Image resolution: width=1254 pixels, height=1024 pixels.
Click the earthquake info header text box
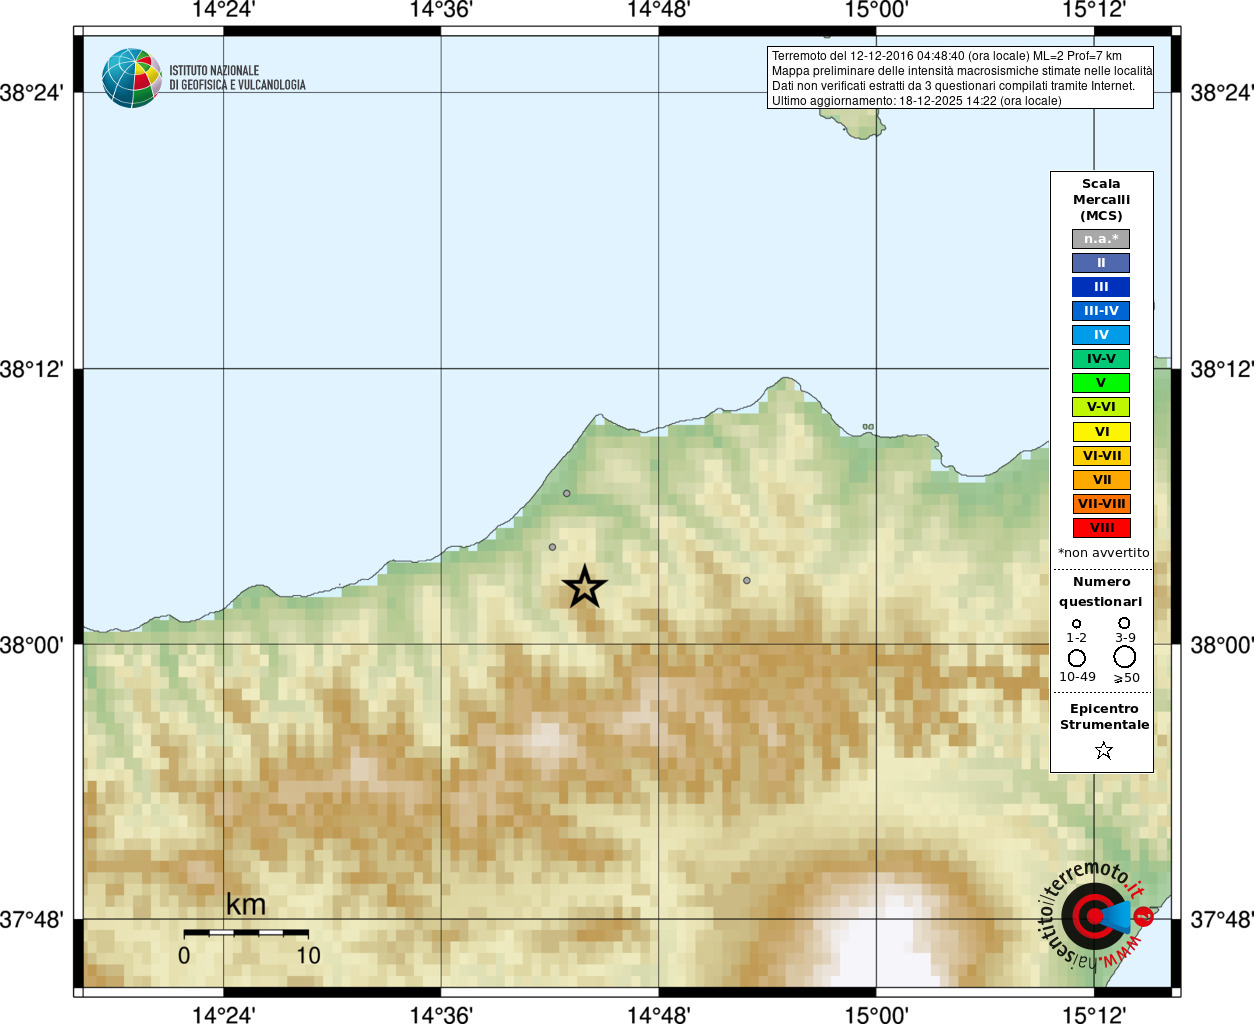[960, 78]
